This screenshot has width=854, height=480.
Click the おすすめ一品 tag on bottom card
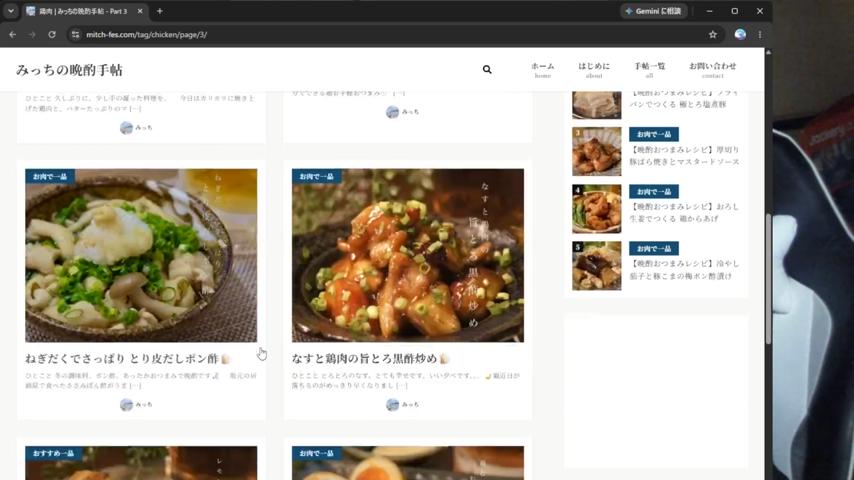[53, 453]
